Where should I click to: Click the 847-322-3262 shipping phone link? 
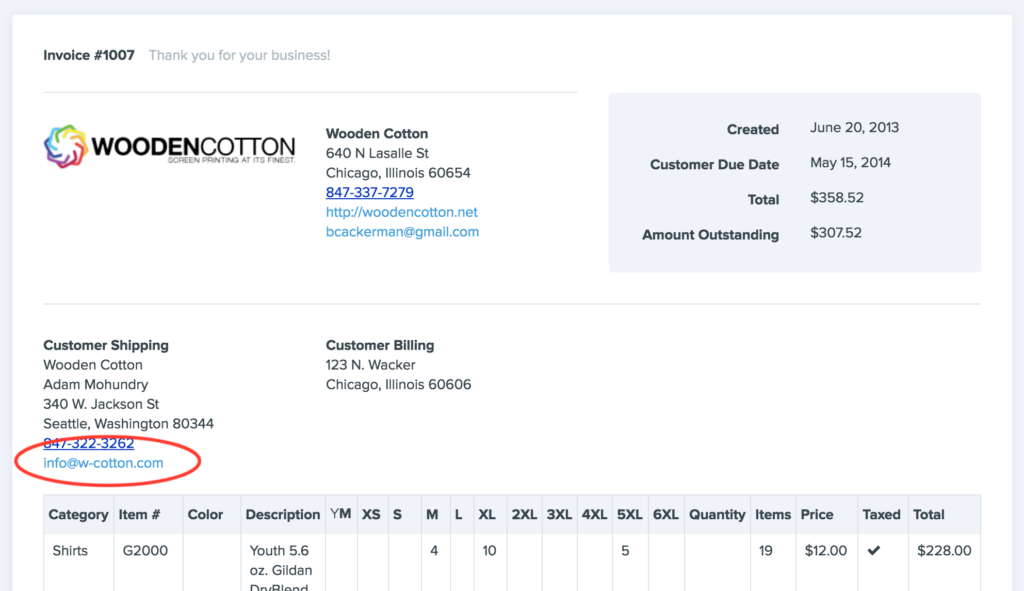pos(88,443)
